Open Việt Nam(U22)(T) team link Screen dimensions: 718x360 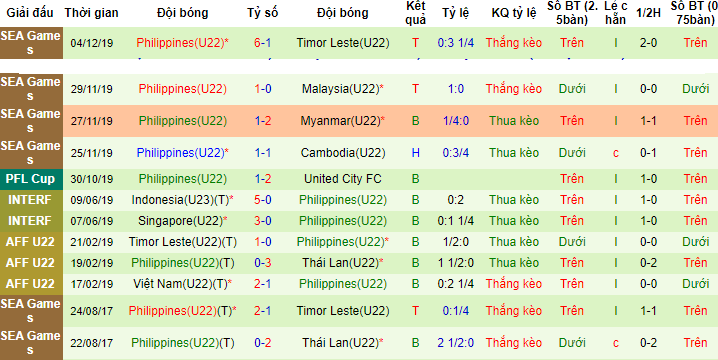(x=180, y=284)
